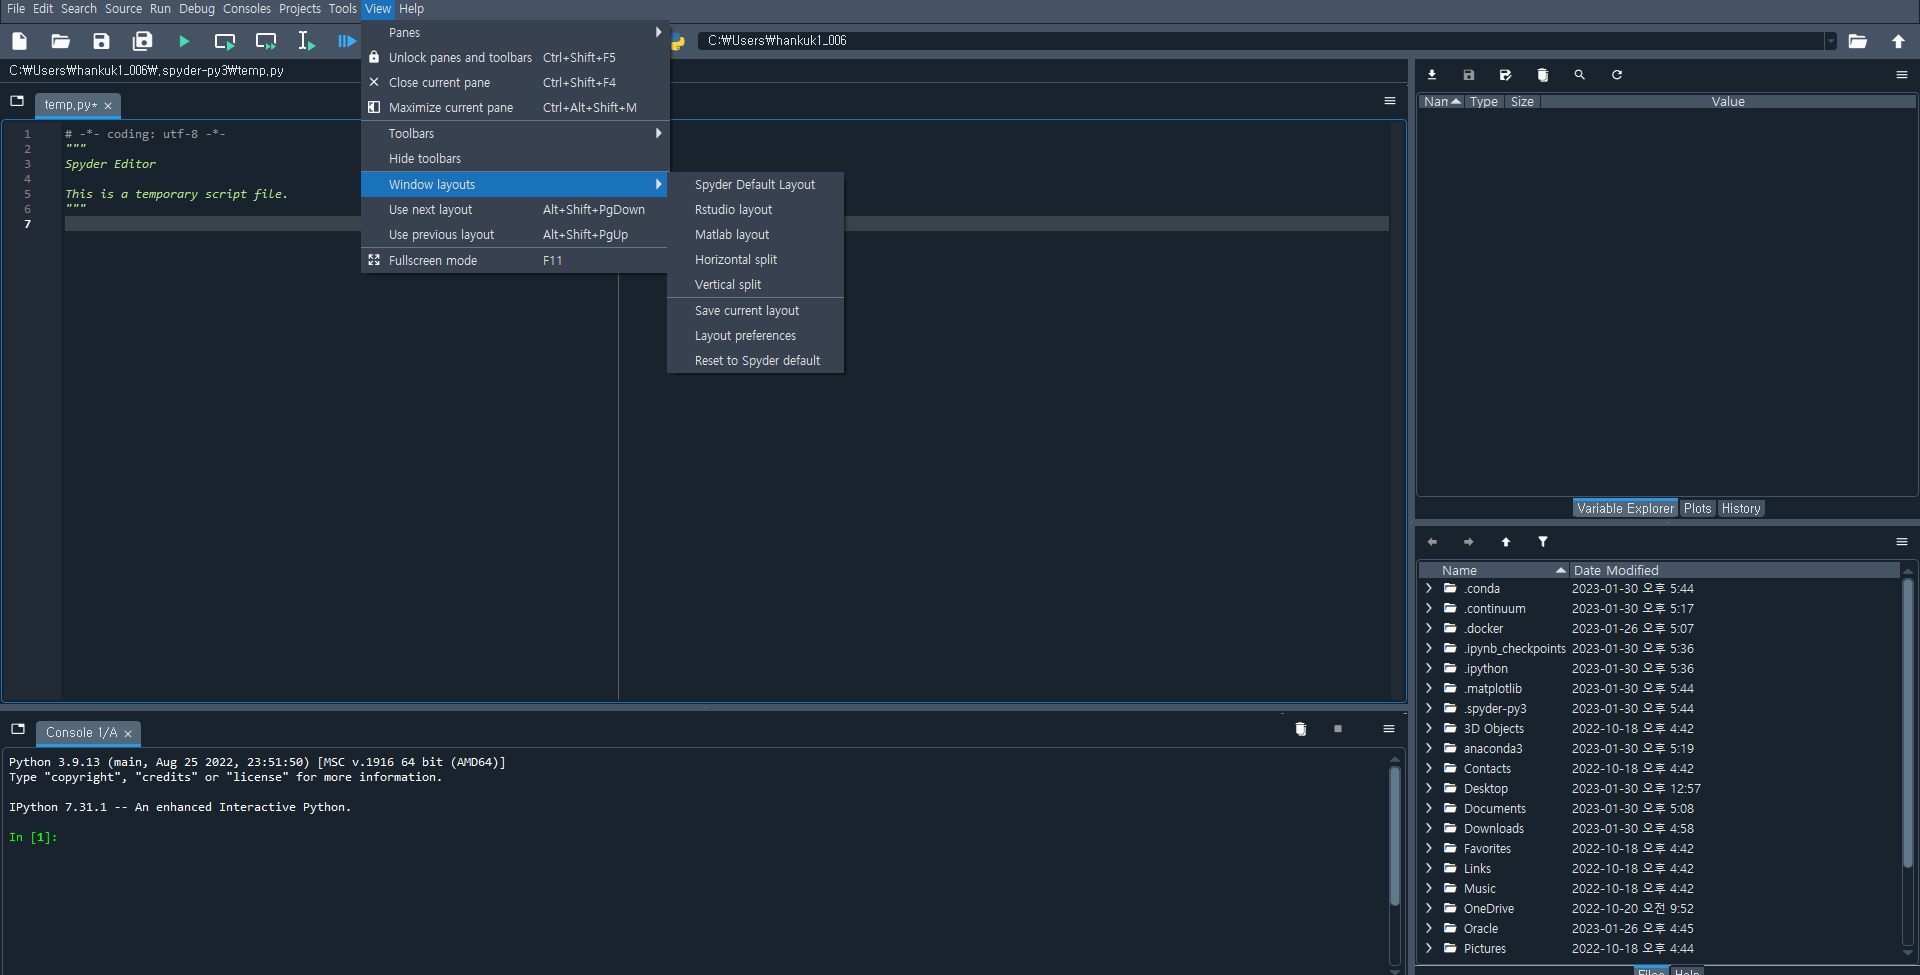1920x975 pixels.
Task: Select Vertical split layout
Action: tap(755, 285)
